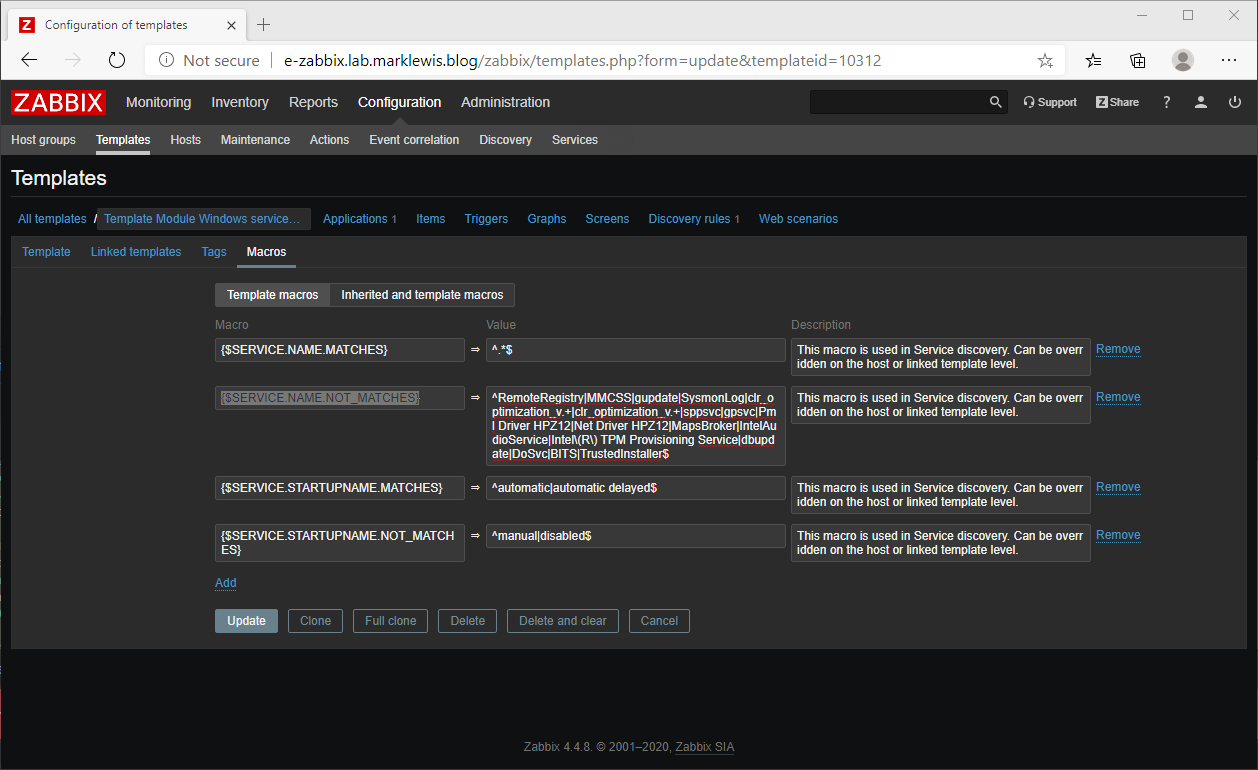
Task: Open the Monitoring menu
Action: coord(158,102)
